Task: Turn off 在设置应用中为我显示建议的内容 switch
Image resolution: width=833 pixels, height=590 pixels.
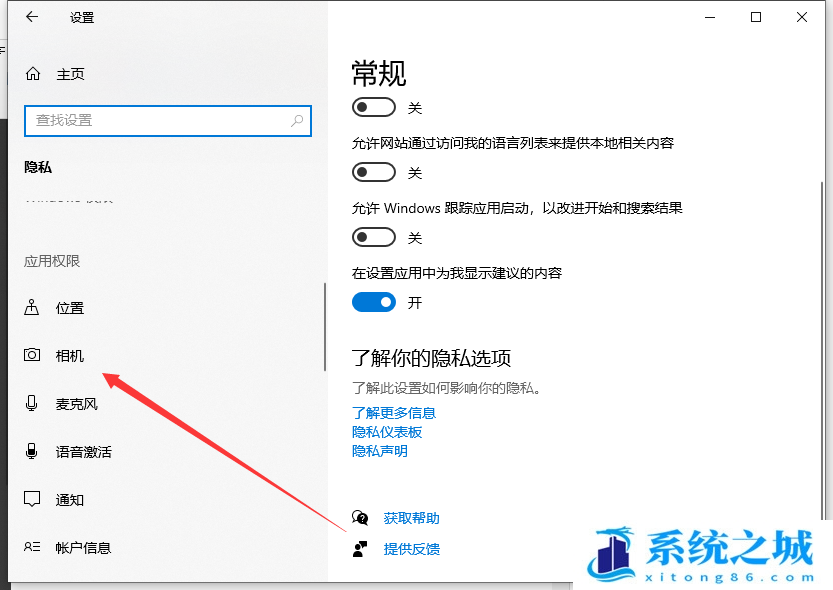Action: (373, 302)
